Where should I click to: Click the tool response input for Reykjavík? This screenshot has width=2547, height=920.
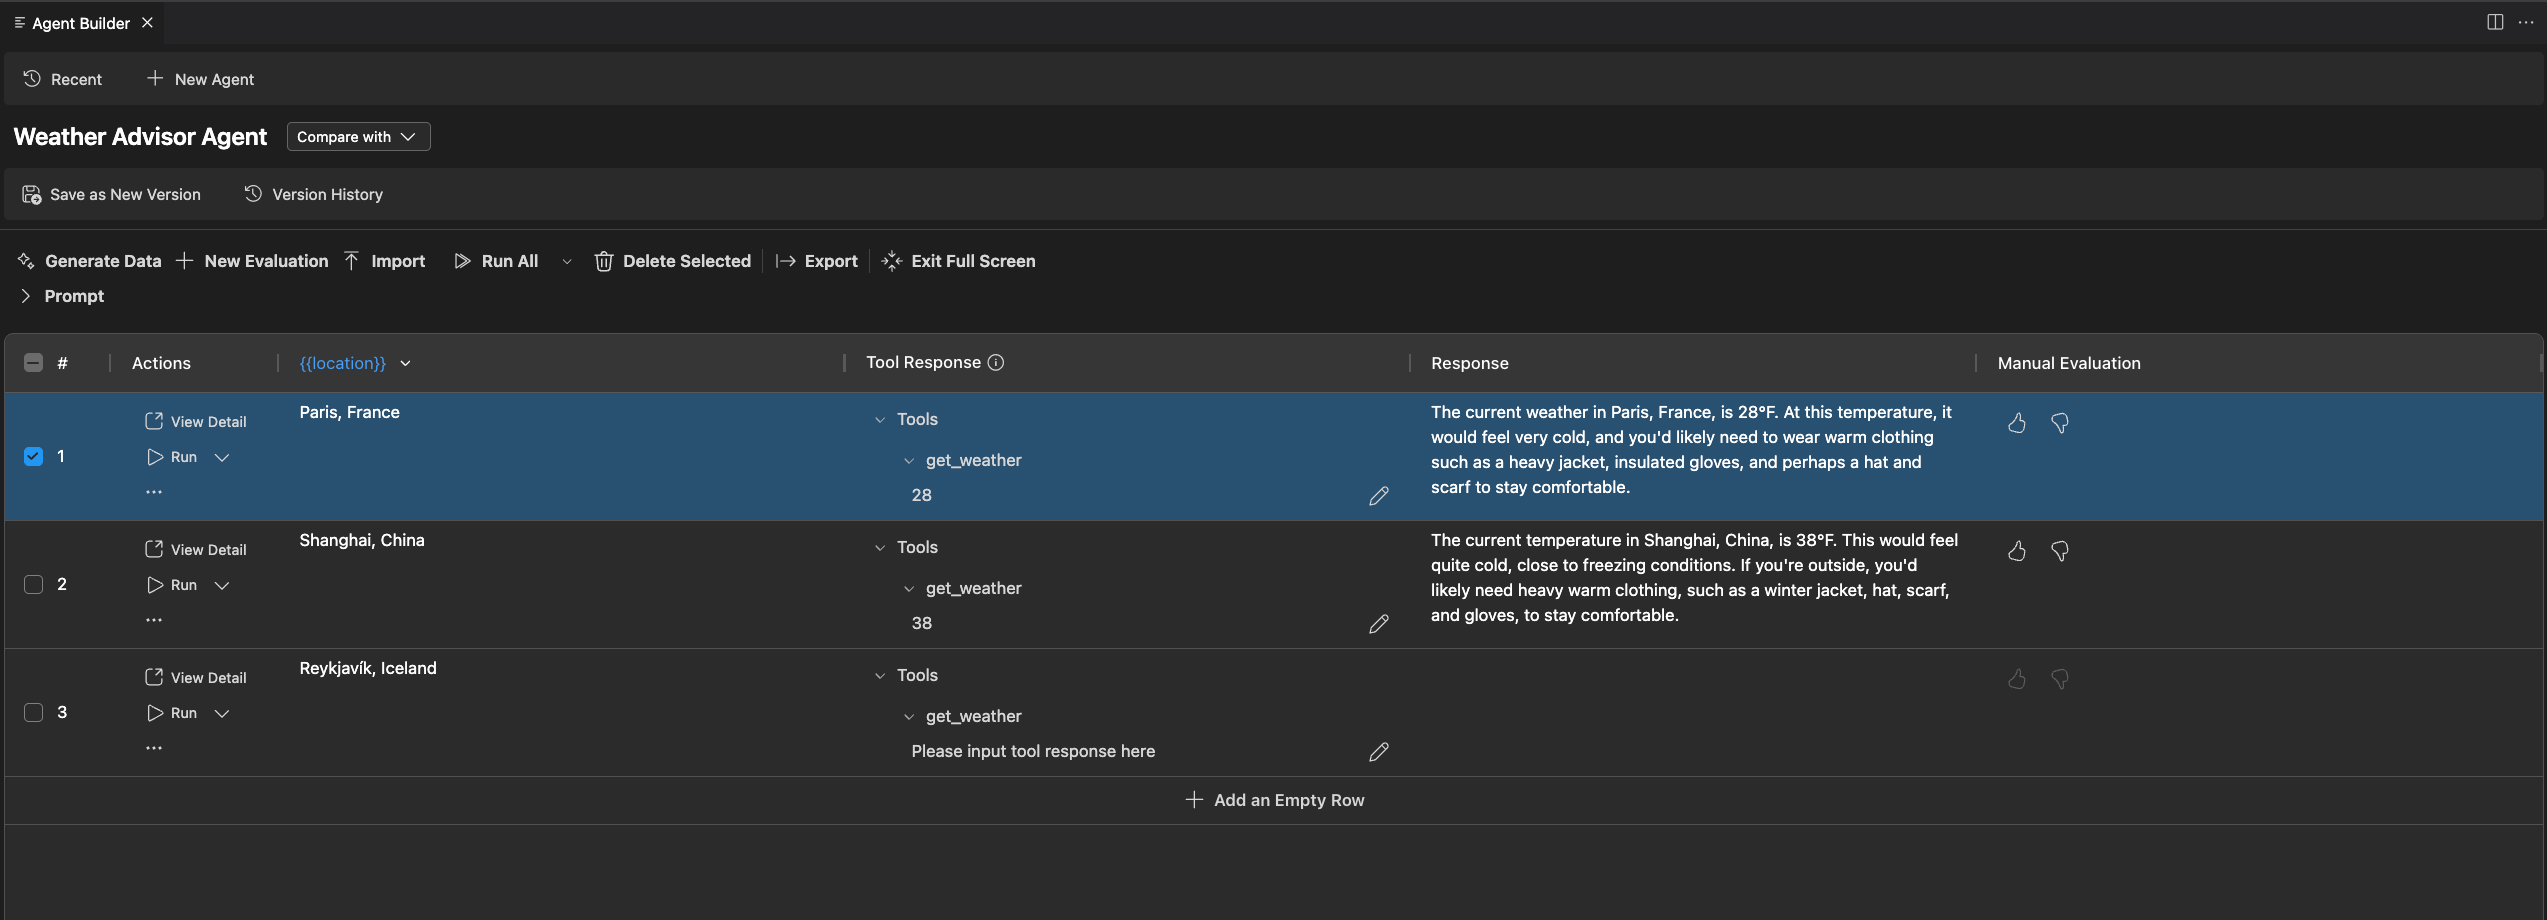pos(1032,750)
